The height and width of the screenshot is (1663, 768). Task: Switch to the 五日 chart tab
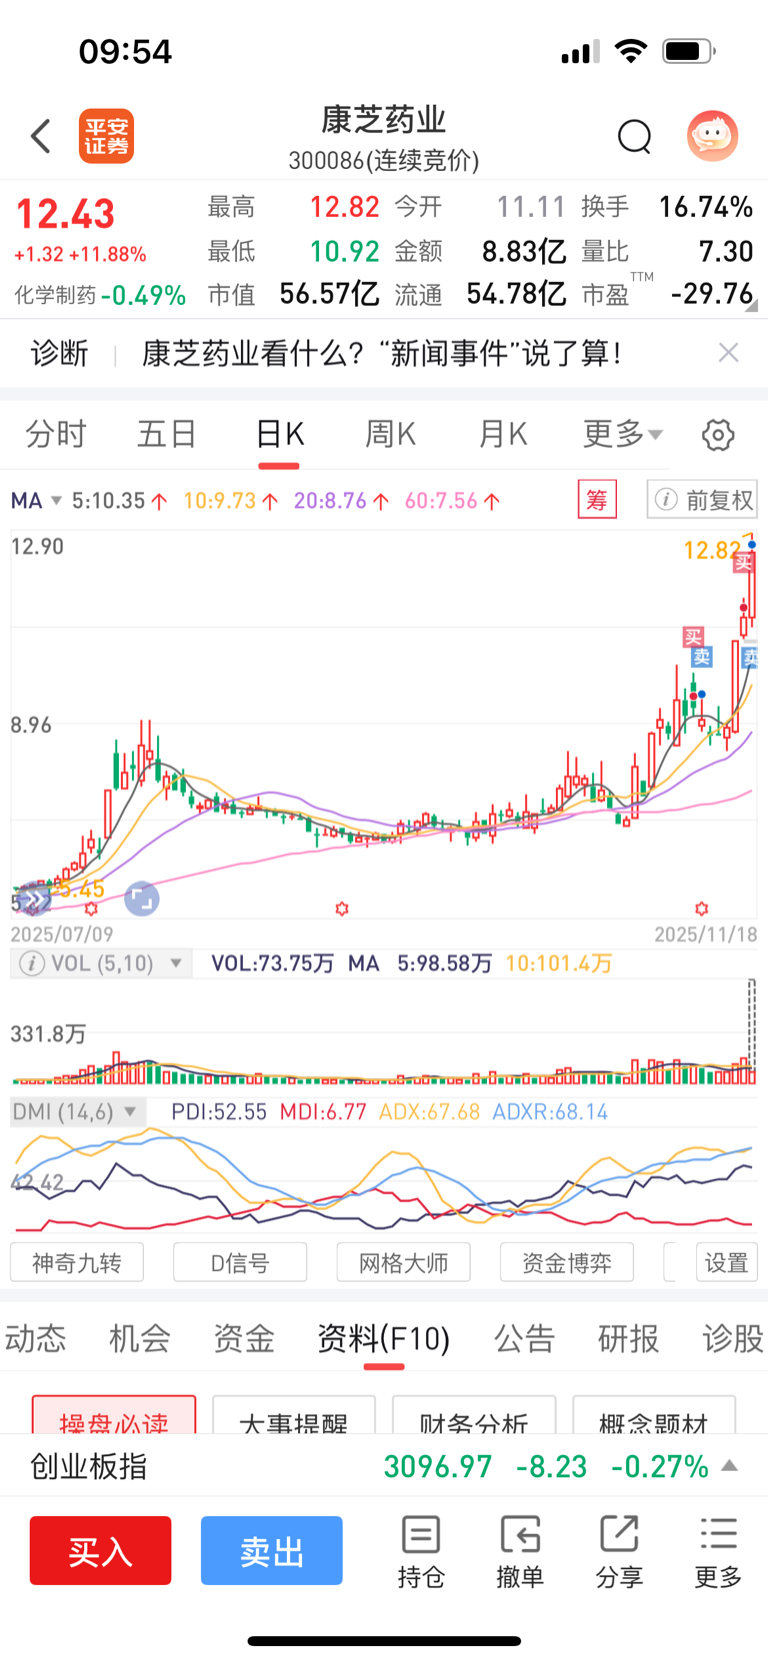point(167,434)
